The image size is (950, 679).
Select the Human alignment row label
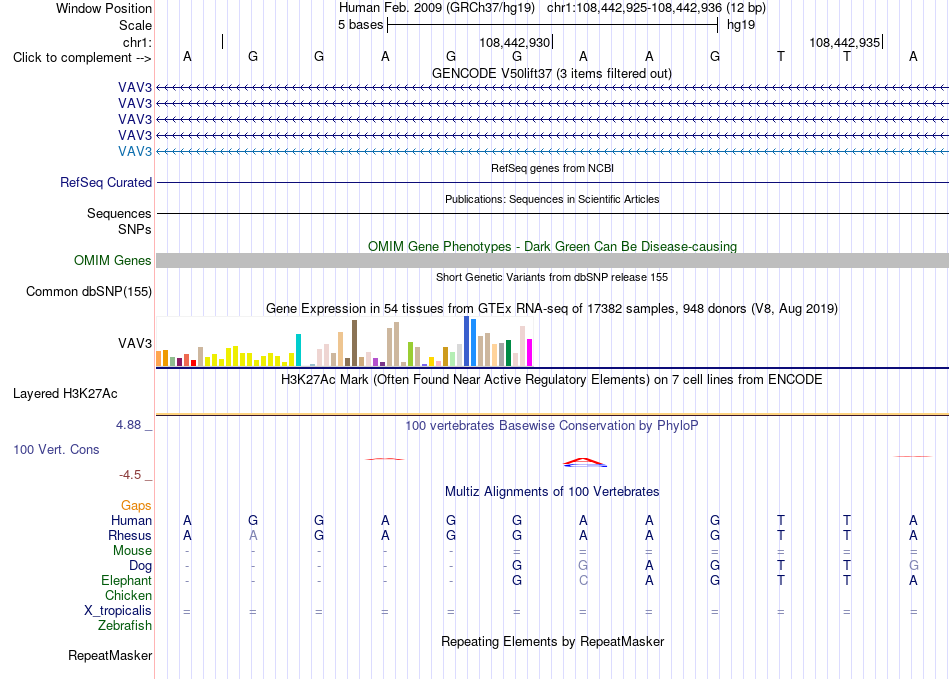[x=131, y=520]
